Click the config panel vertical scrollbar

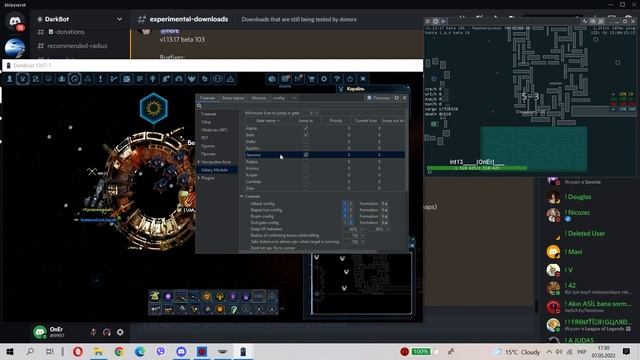407,151
